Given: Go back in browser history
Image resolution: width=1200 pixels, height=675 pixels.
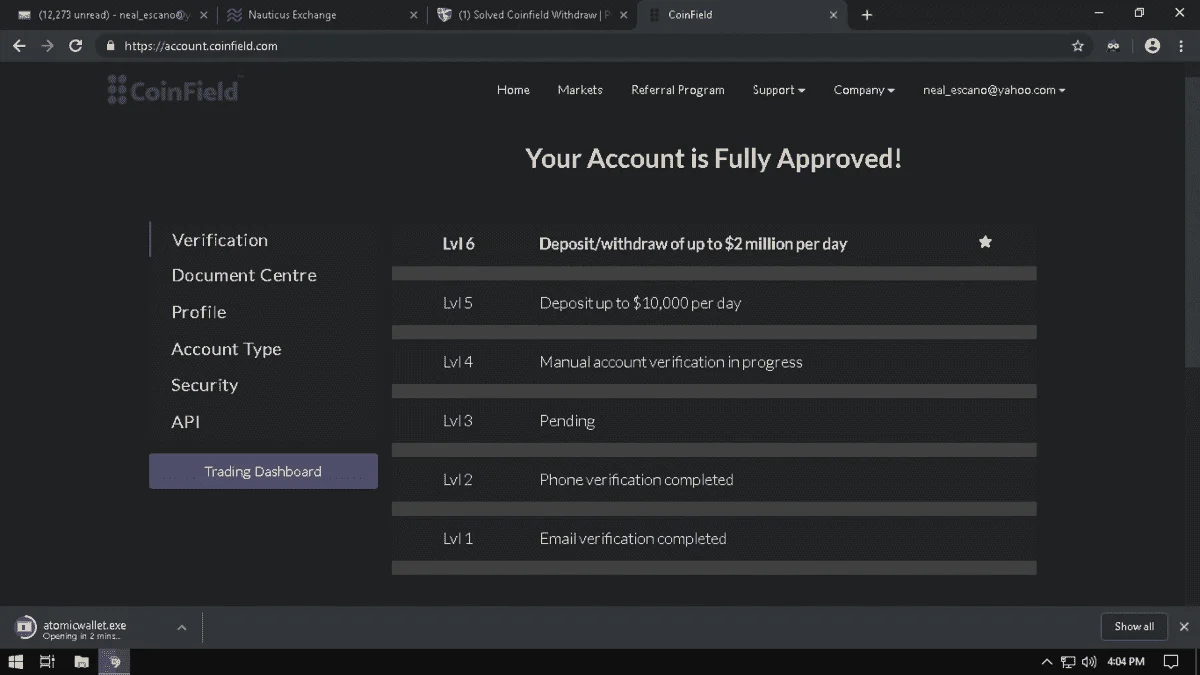Looking at the screenshot, I should click(19, 46).
